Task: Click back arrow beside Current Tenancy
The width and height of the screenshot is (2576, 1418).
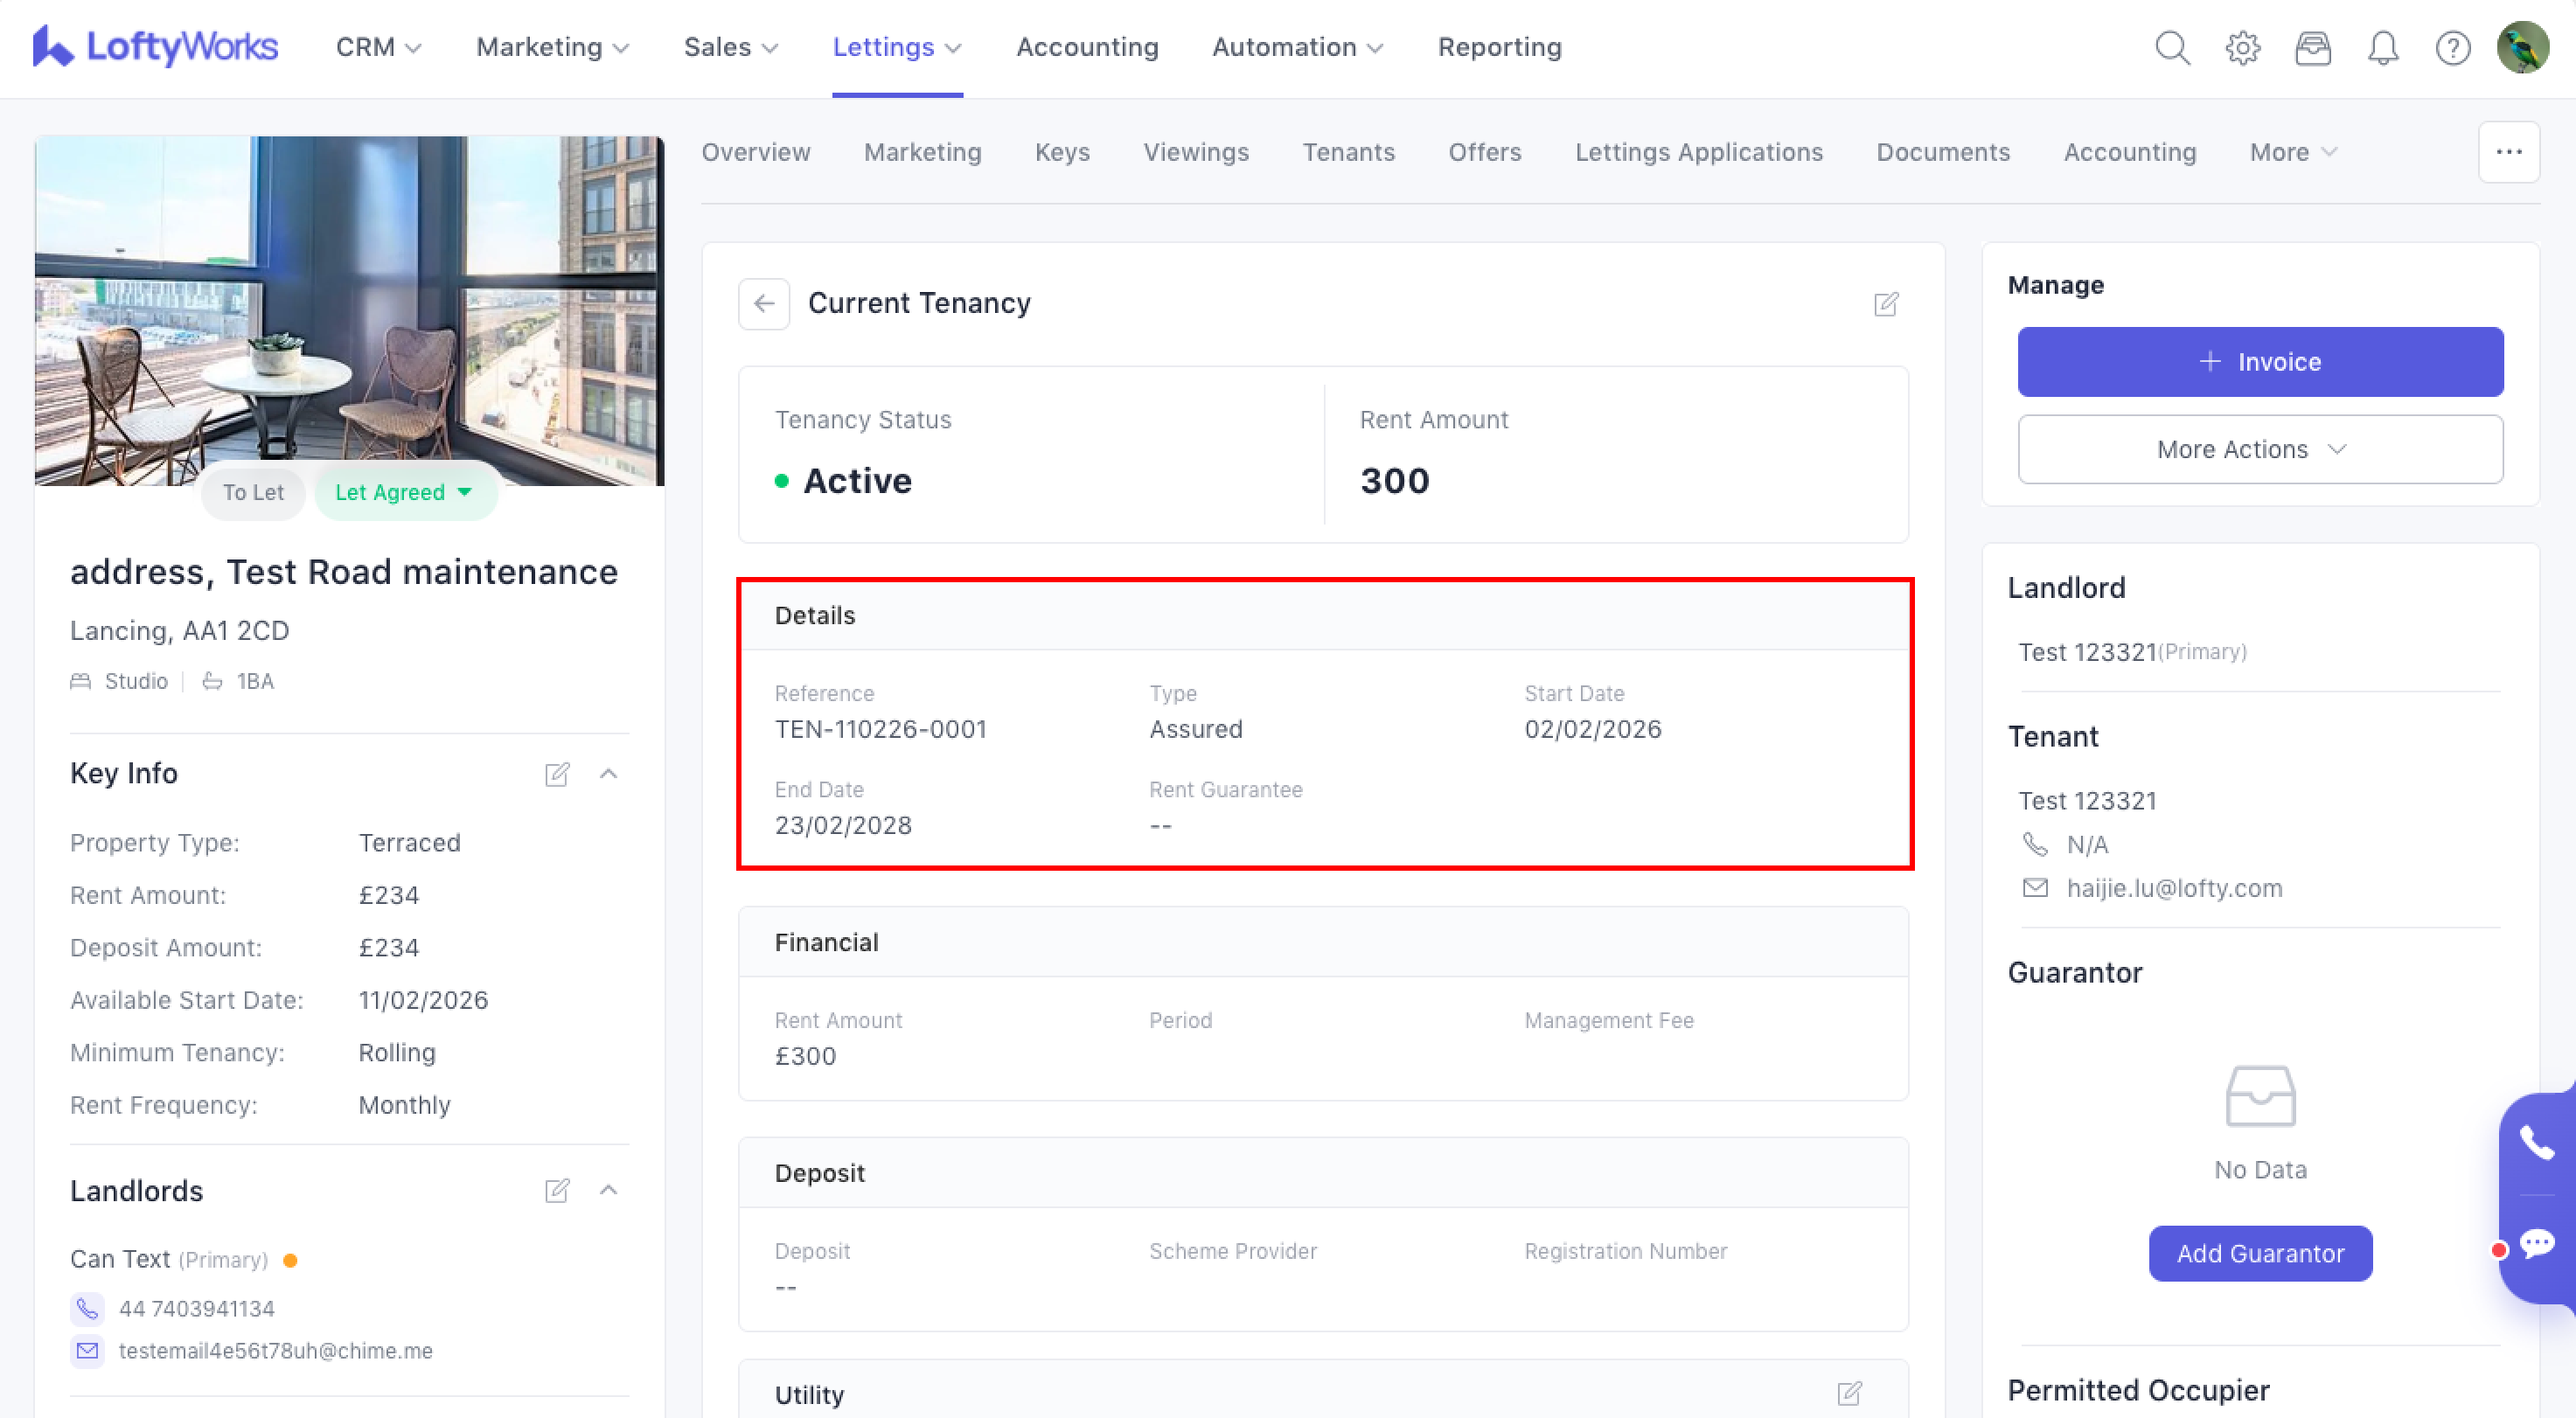Action: (764, 303)
